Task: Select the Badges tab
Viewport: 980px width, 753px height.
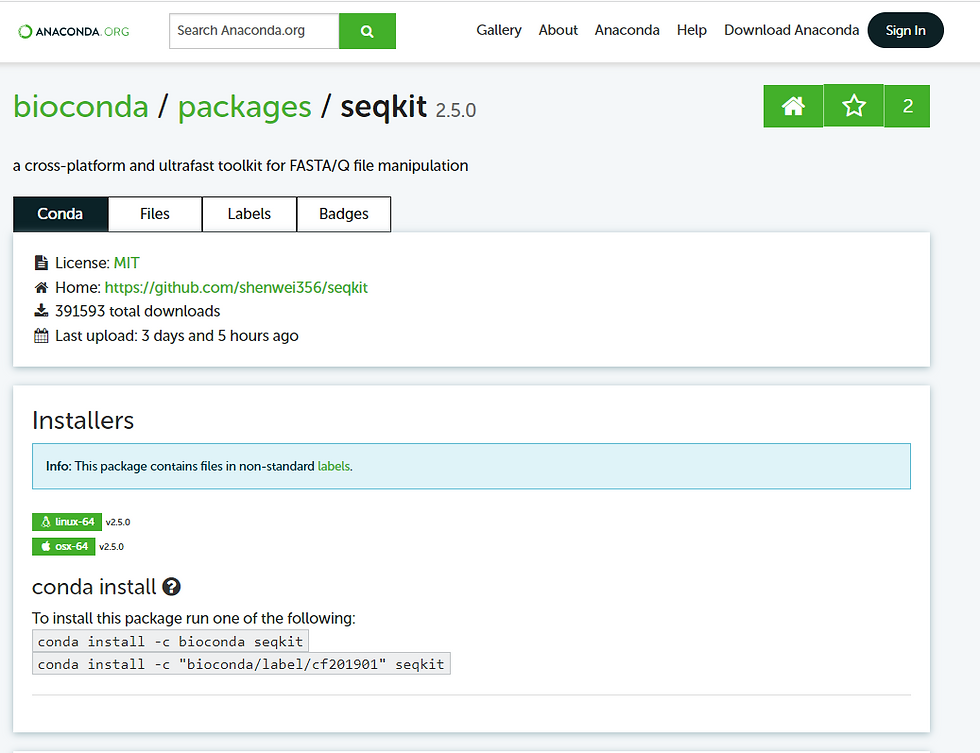Action: (344, 214)
